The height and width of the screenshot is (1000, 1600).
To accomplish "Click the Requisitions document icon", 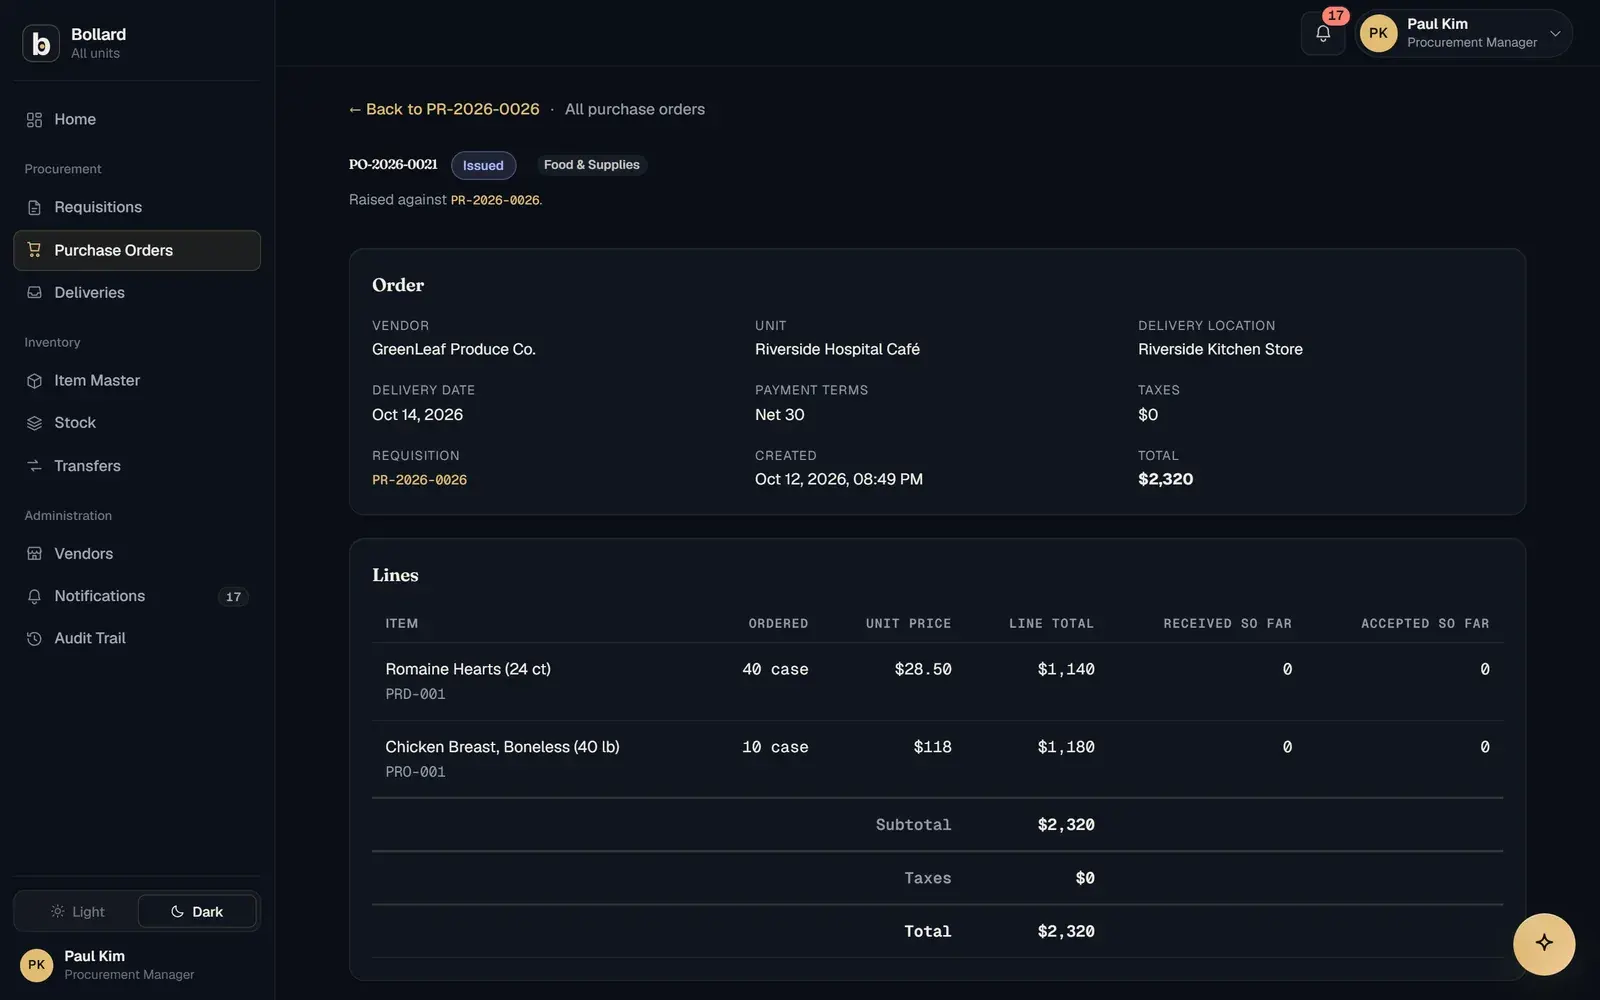I will pos(34,208).
